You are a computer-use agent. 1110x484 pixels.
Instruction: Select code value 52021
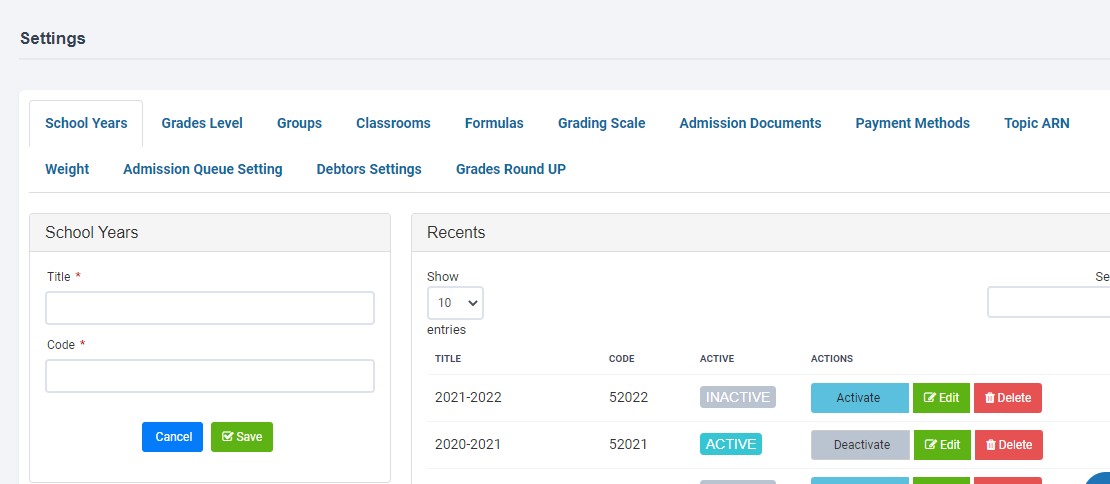(x=628, y=444)
